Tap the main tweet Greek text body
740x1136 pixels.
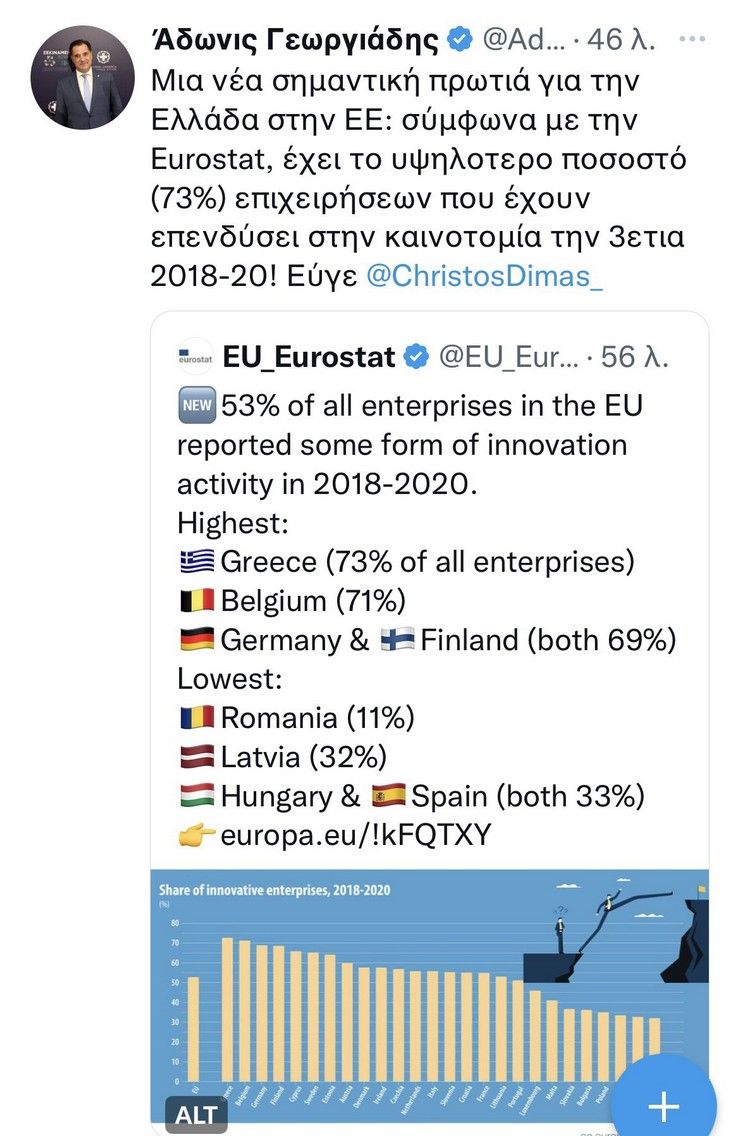[418, 178]
